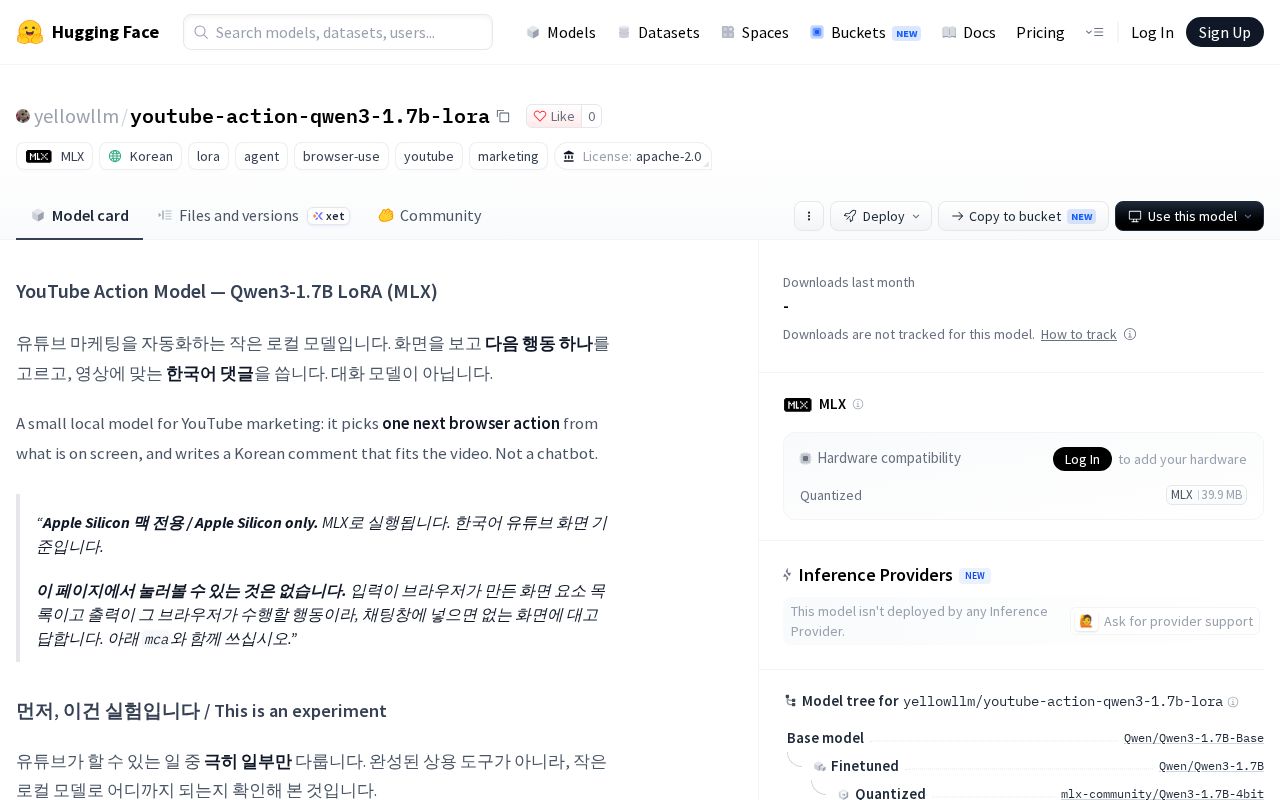
Task: Click Log In for hardware compatibility
Action: pos(1082,459)
